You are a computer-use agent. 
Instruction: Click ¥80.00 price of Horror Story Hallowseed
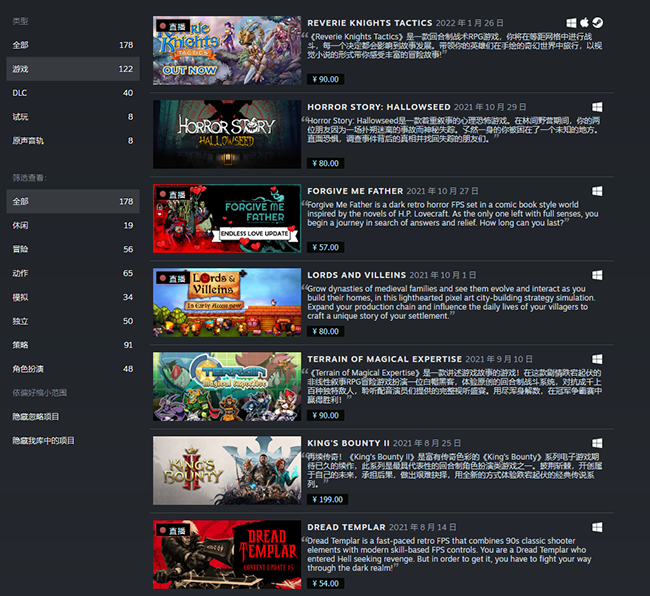(x=325, y=163)
